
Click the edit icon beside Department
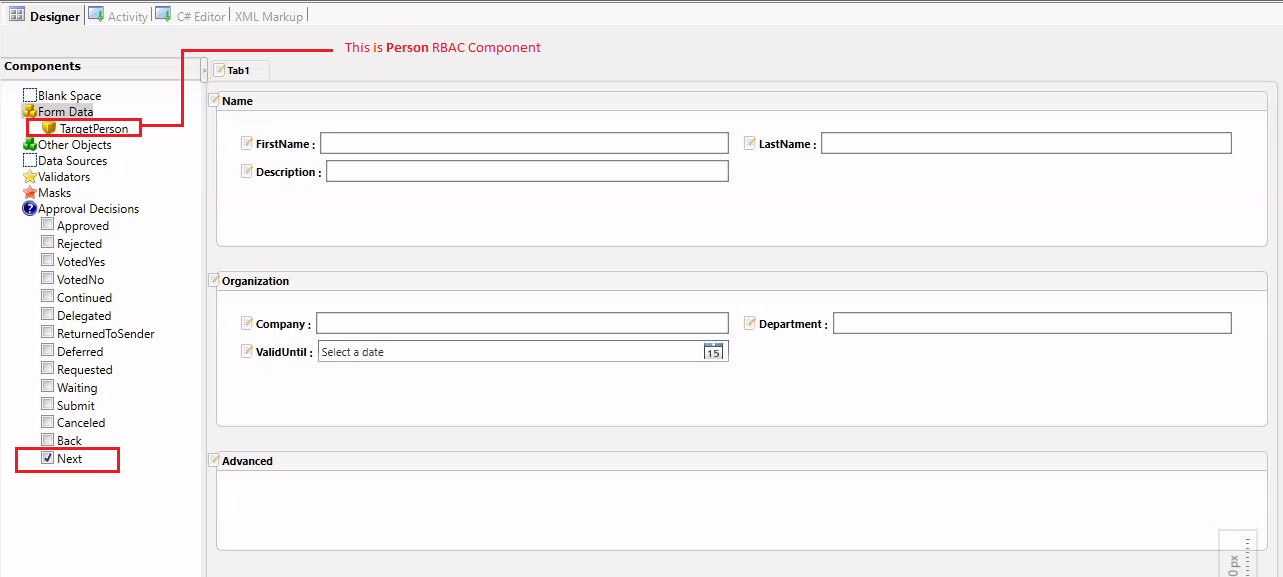[x=750, y=323]
